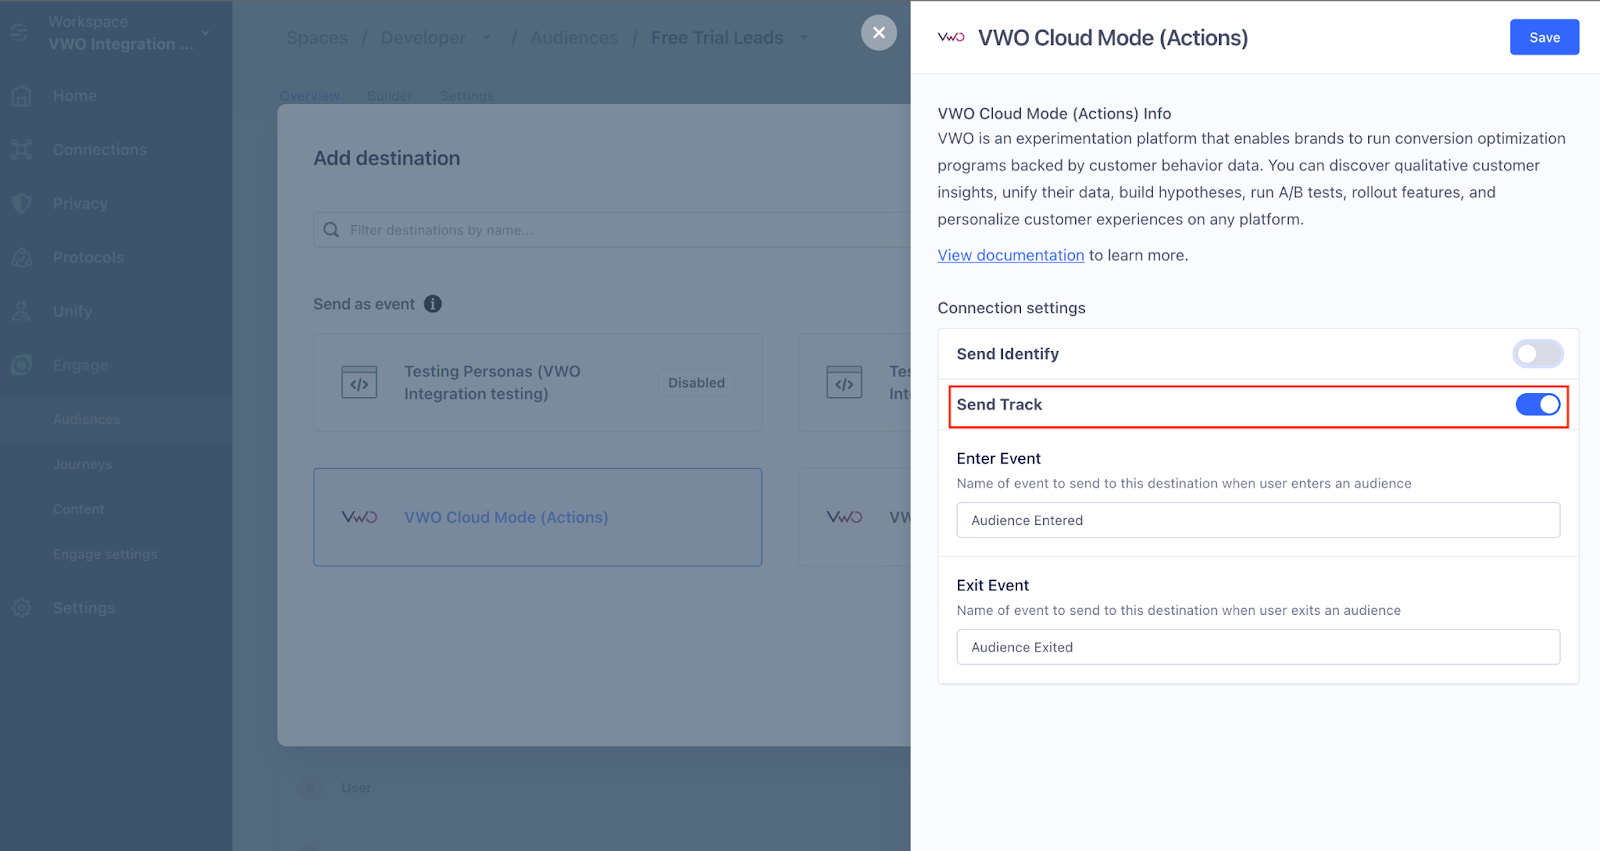
Task: Click Spaces in the breadcrumb
Action: (x=317, y=38)
